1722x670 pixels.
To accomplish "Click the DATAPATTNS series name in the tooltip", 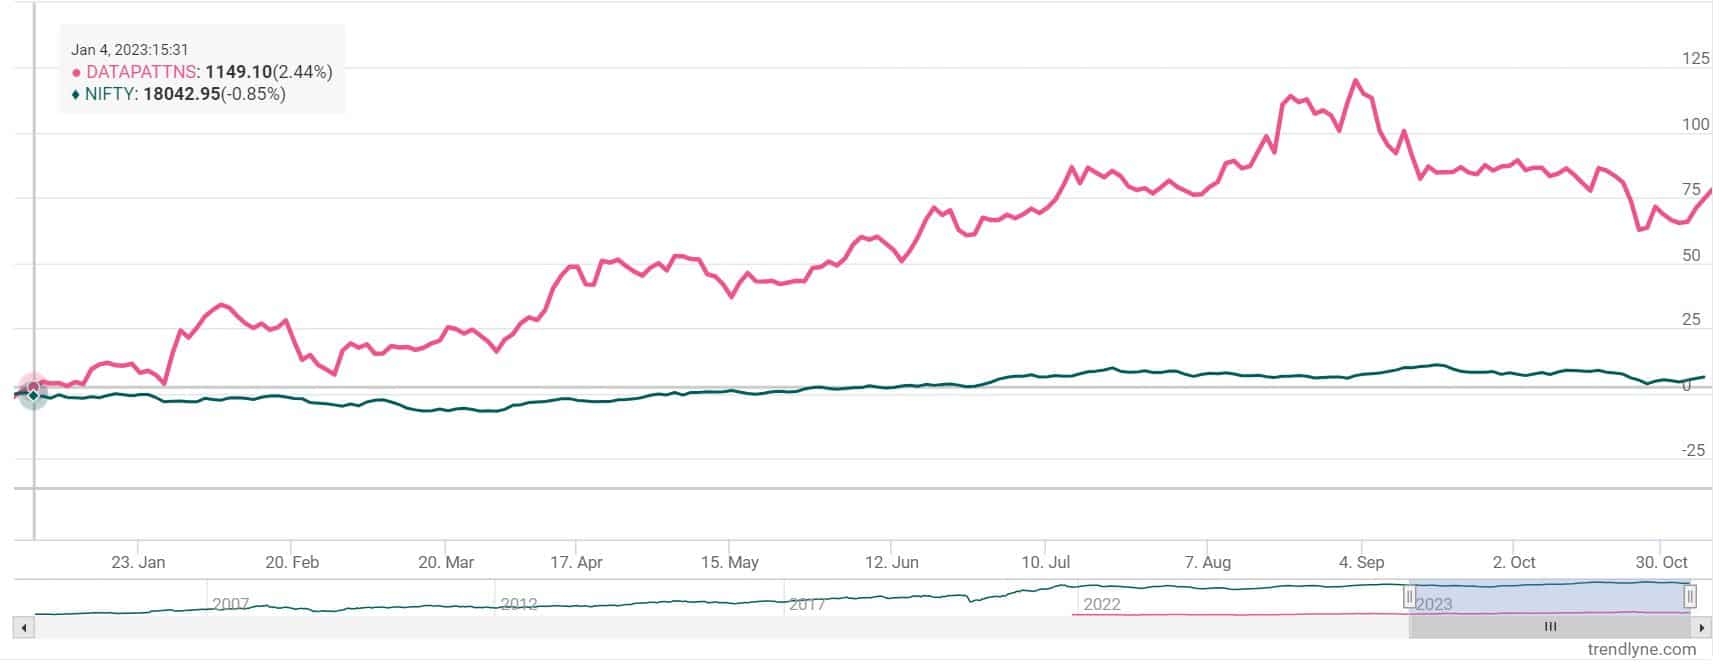I will coord(141,72).
